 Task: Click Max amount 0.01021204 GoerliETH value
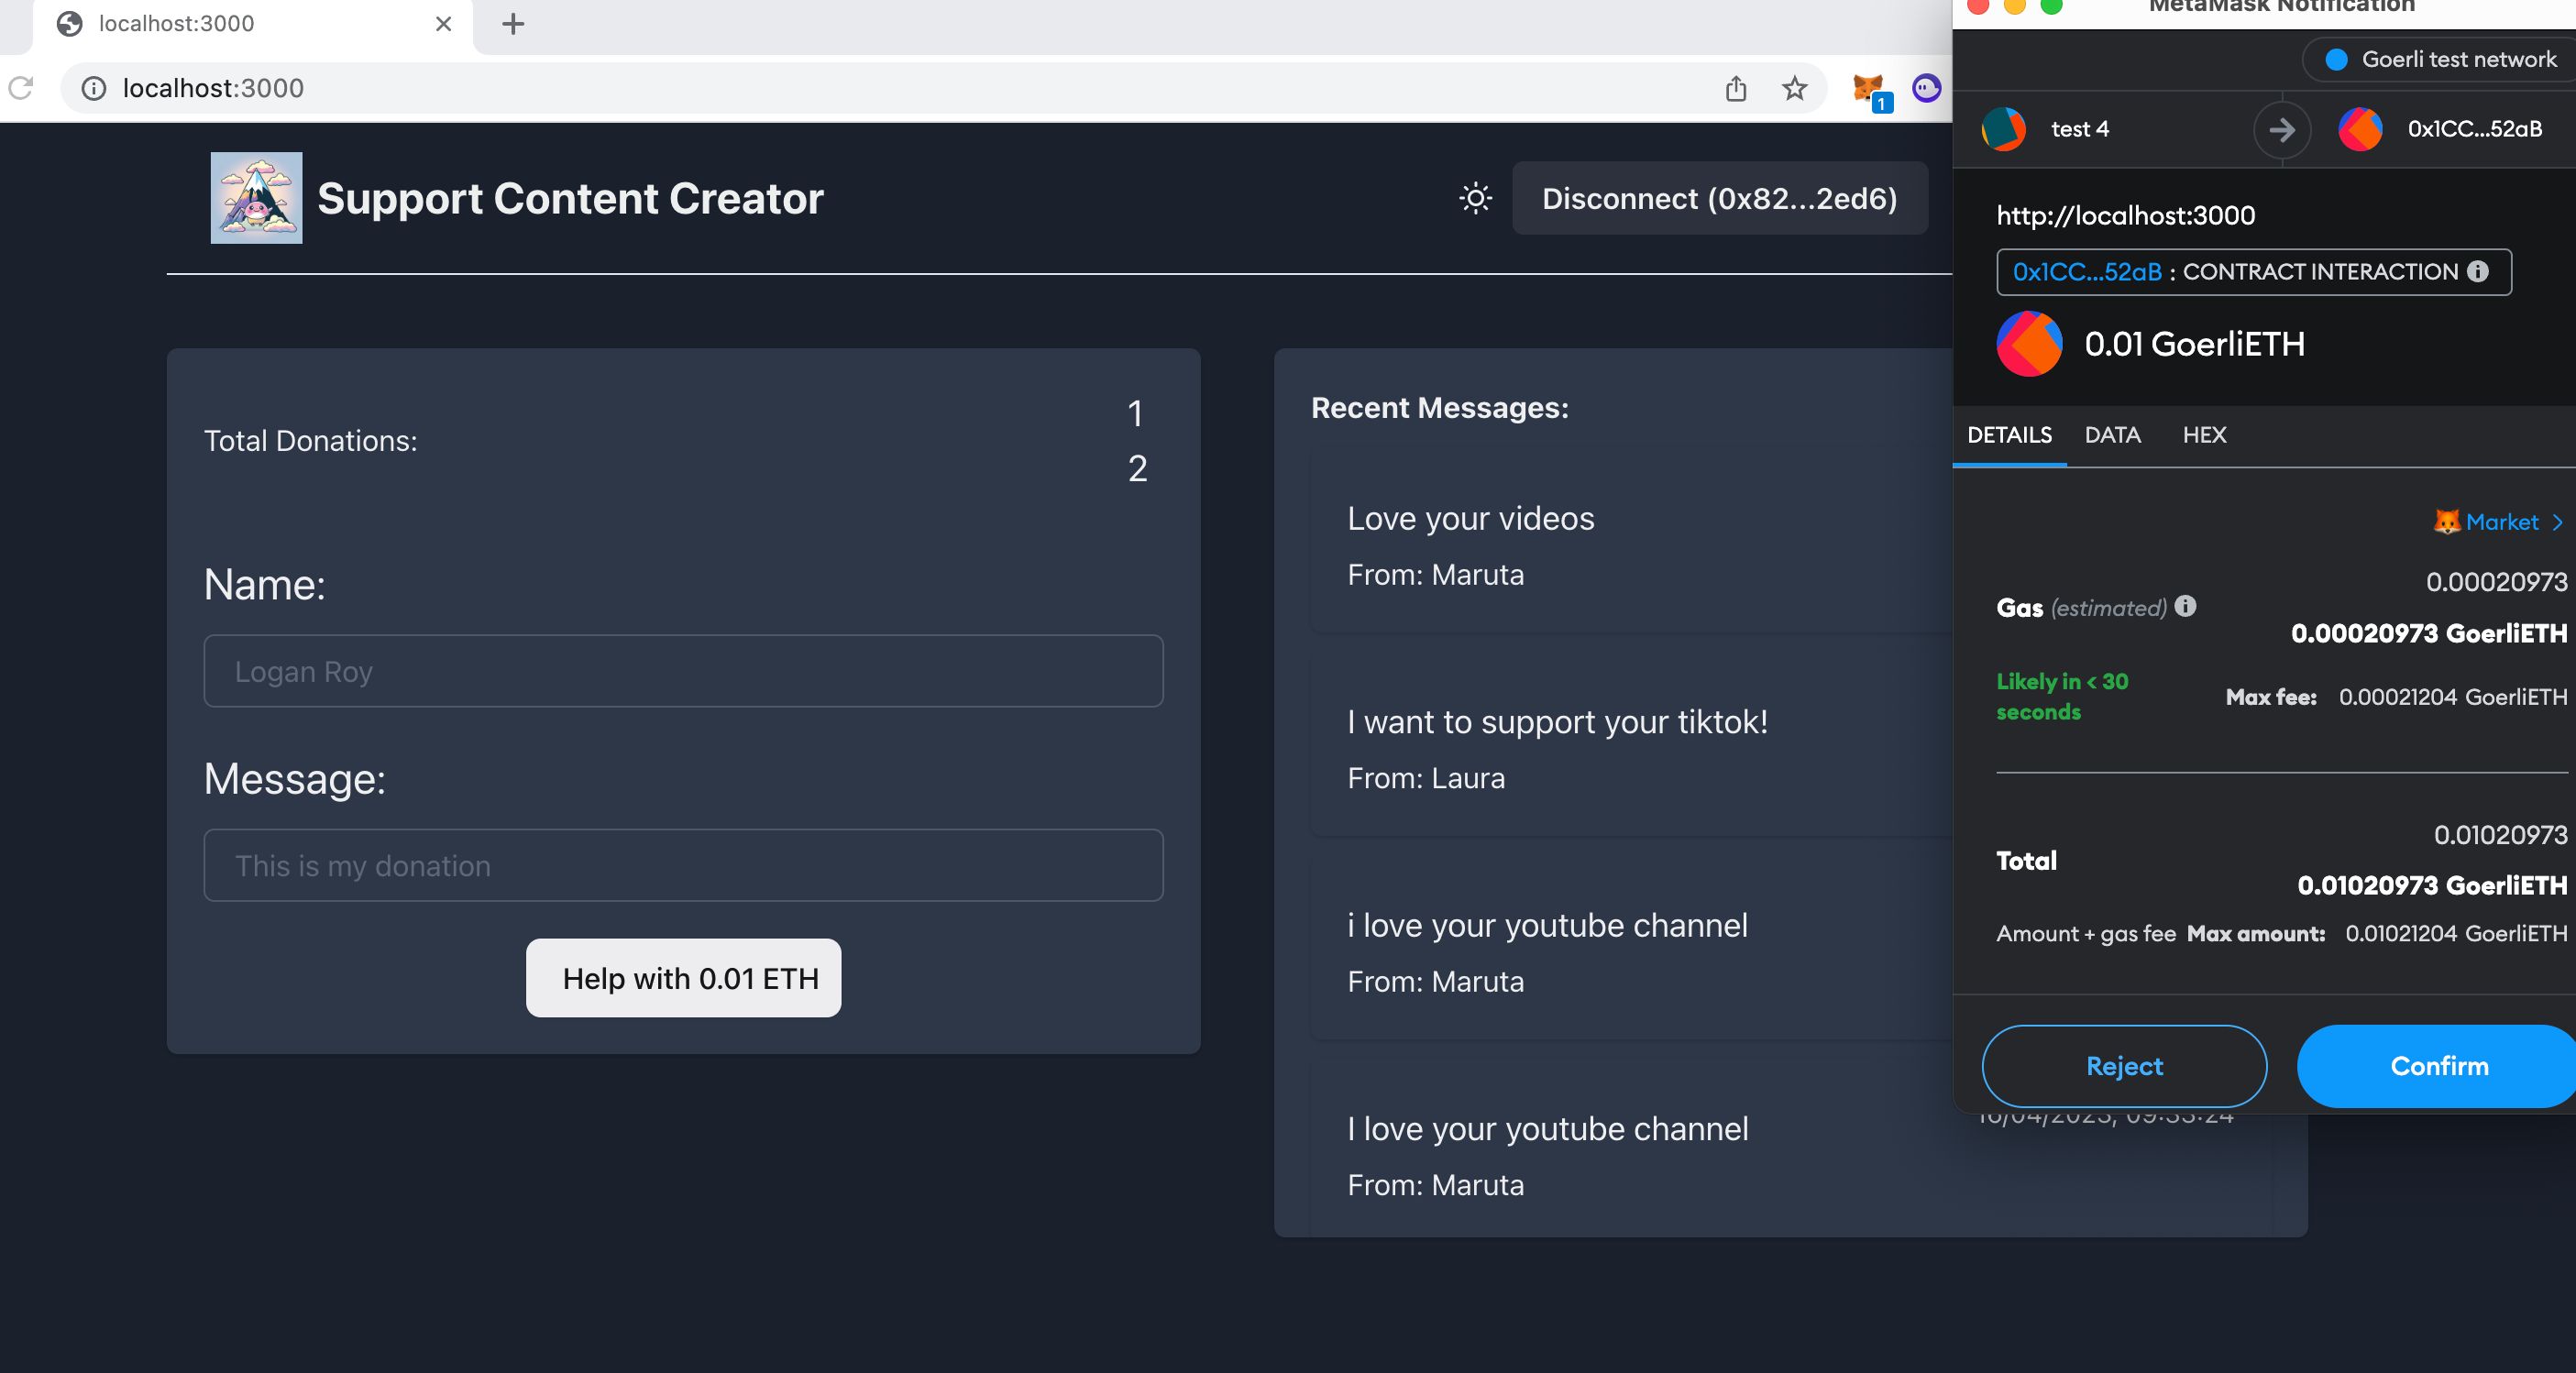coord(2456,933)
